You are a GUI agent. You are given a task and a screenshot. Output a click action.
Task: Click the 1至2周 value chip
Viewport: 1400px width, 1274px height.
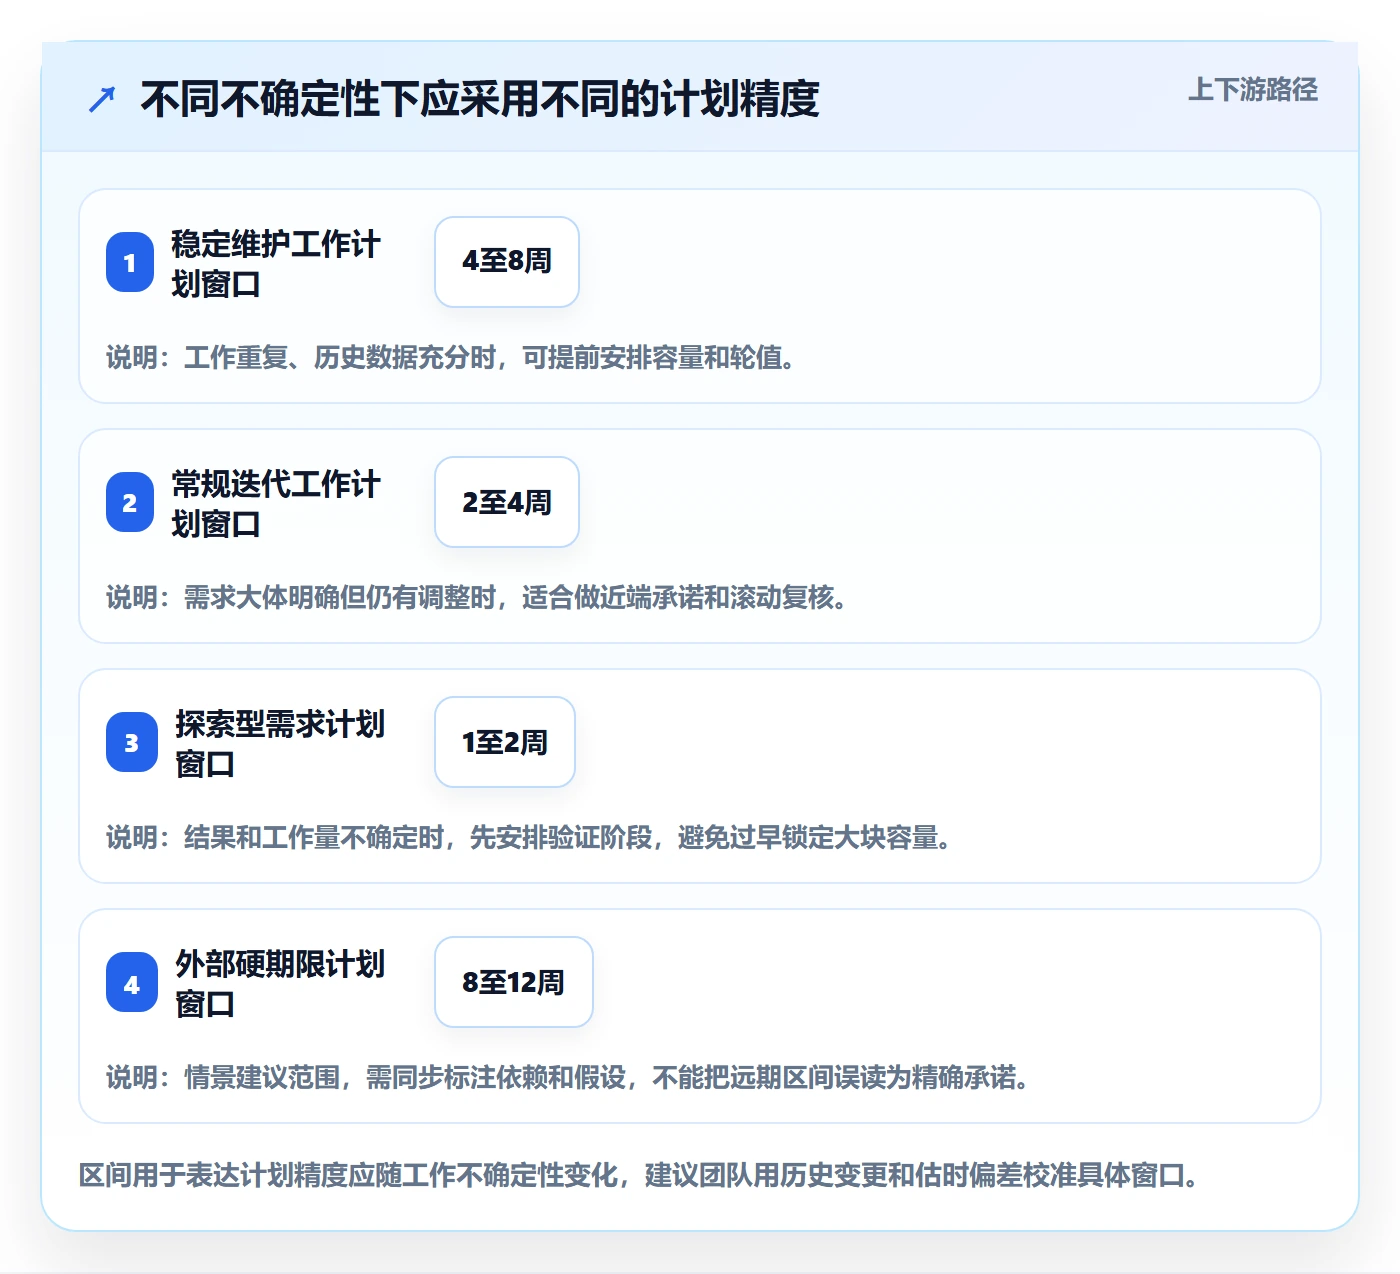(505, 742)
